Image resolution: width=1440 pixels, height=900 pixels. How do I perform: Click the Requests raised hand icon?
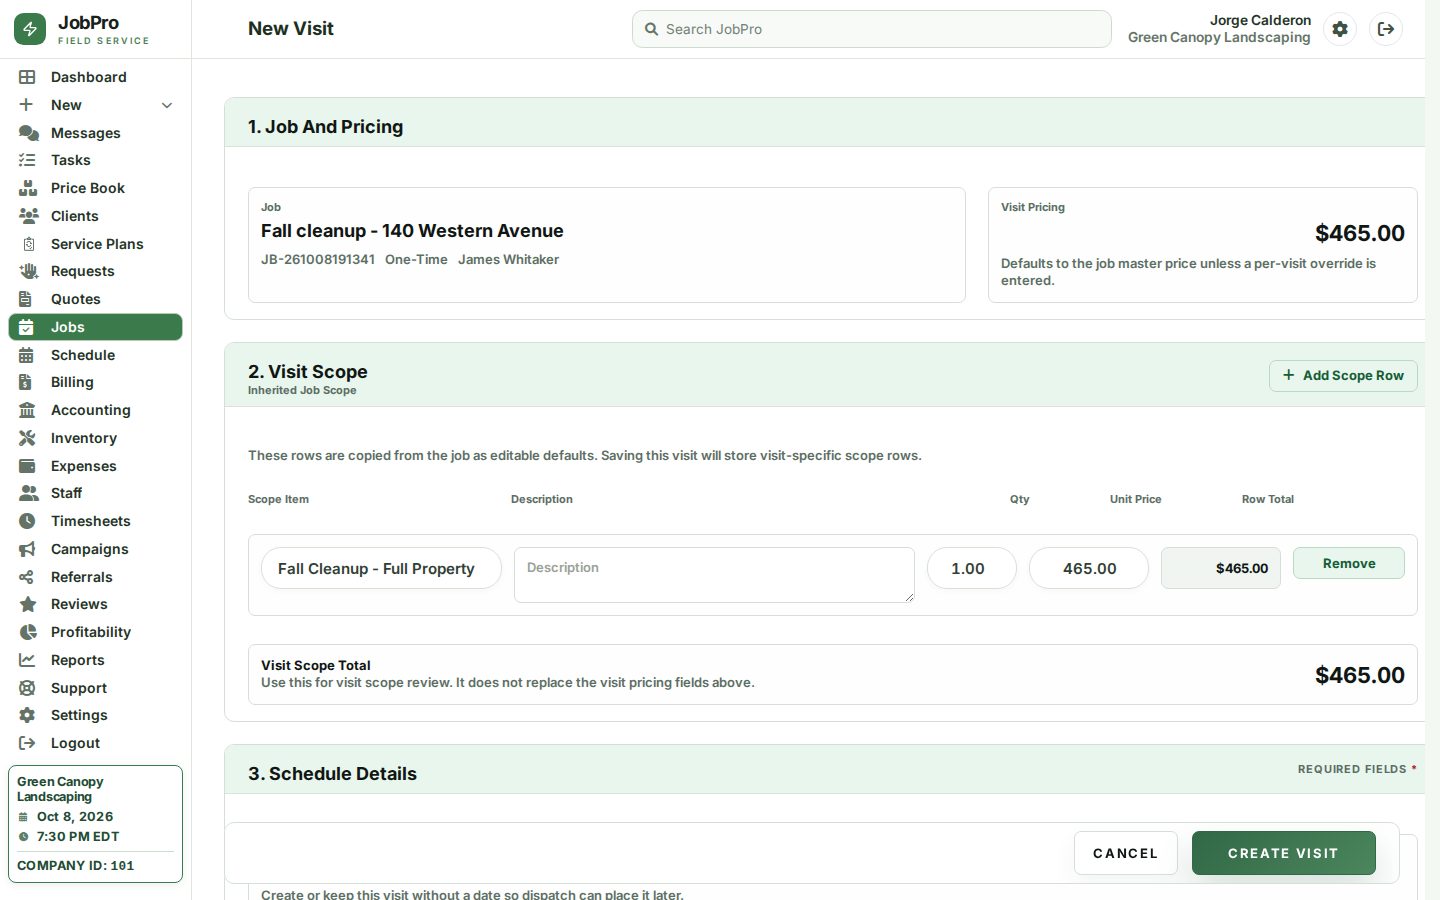pyautogui.click(x=28, y=271)
